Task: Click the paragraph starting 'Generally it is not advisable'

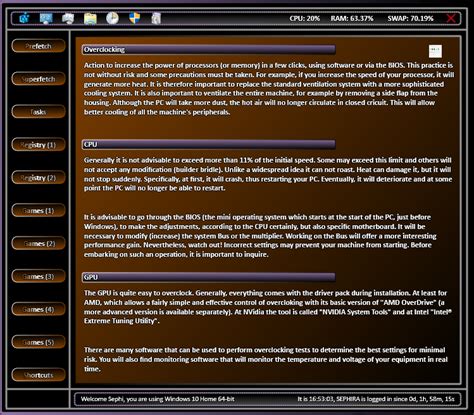Action: click(268, 174)
